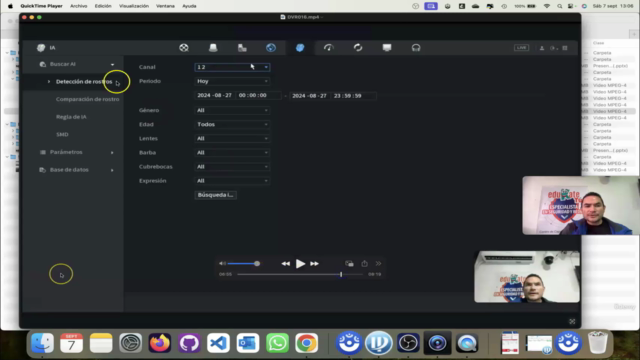
Task: Open OBS Studio from the Dock
Action: click(x=408, y=343)
